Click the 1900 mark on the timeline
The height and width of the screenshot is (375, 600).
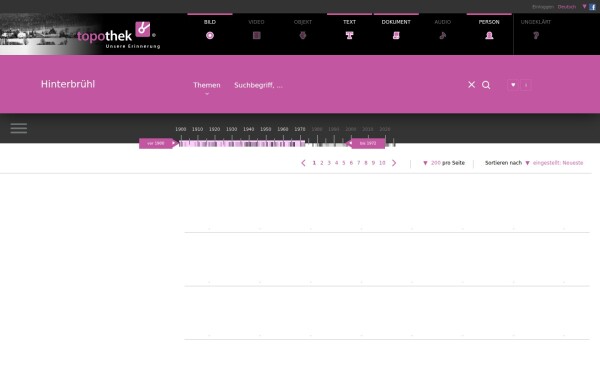[181, 129]
